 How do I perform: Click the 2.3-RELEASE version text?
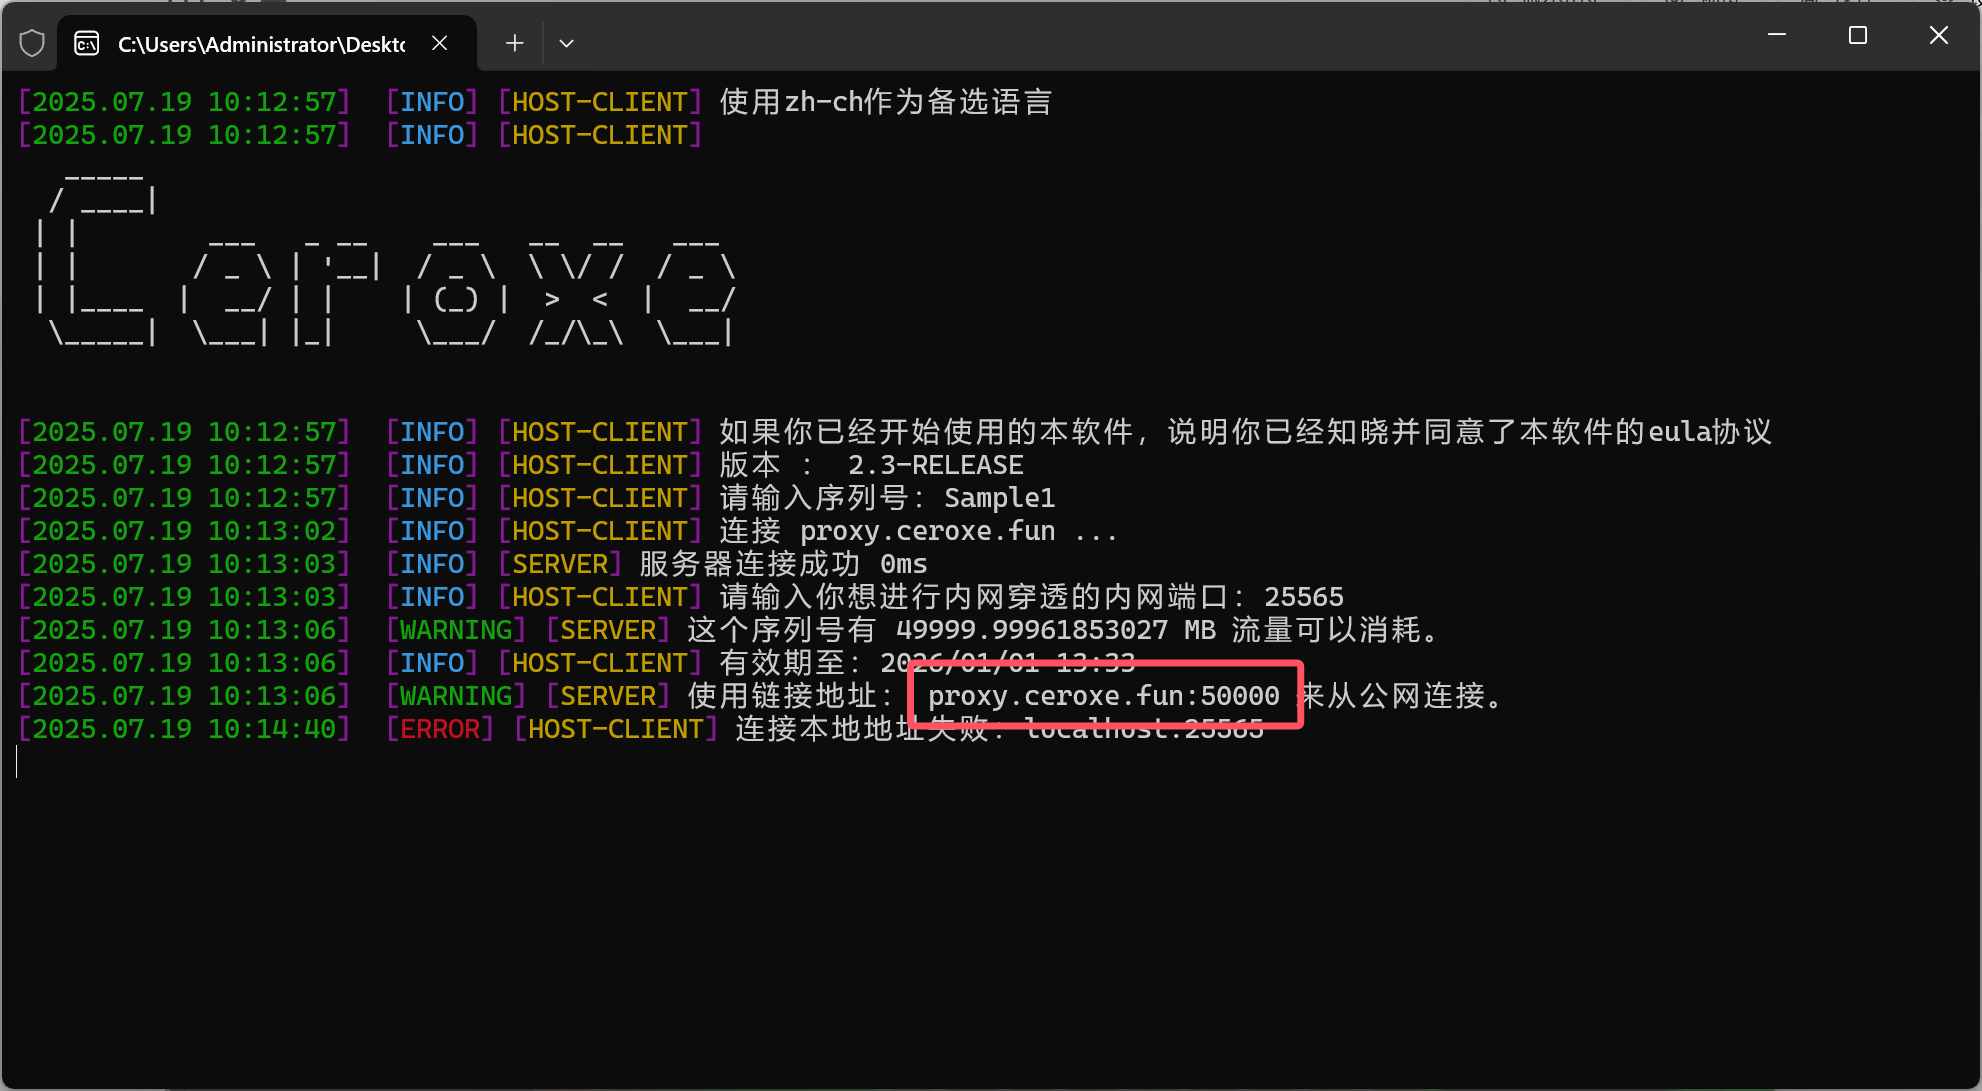(x=935, y=465)
